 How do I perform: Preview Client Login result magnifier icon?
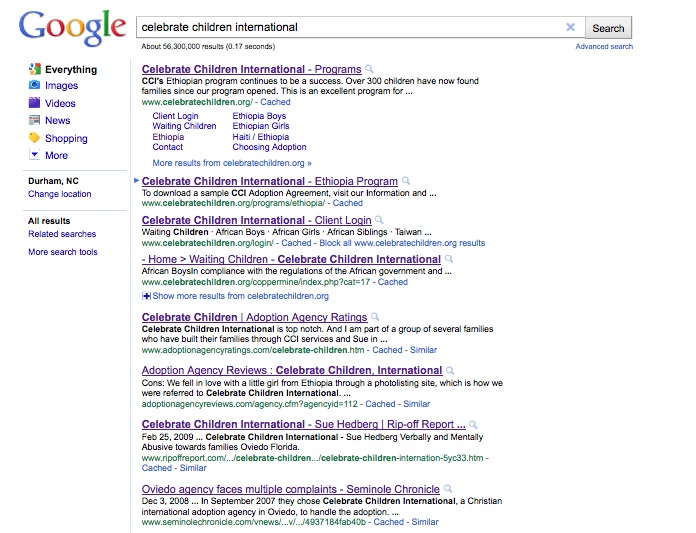coord(379,220)
